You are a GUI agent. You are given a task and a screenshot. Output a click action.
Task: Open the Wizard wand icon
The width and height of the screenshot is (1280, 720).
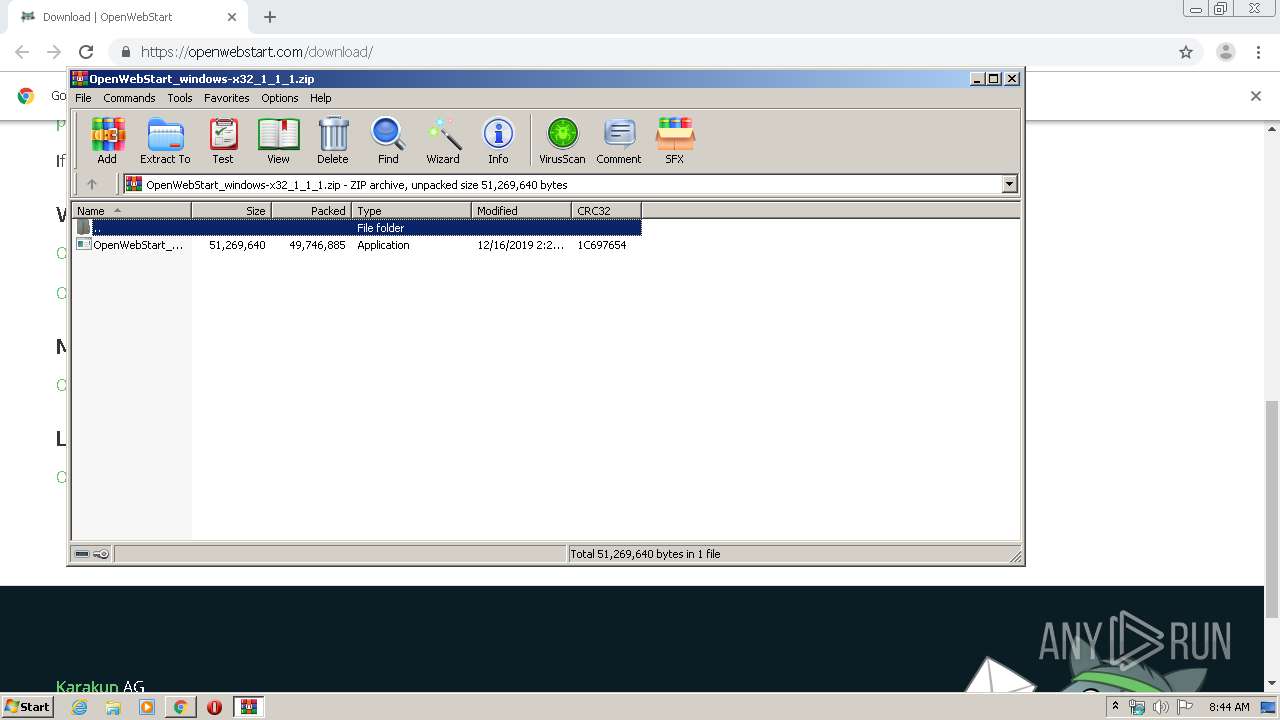click(x=443, y=140)
